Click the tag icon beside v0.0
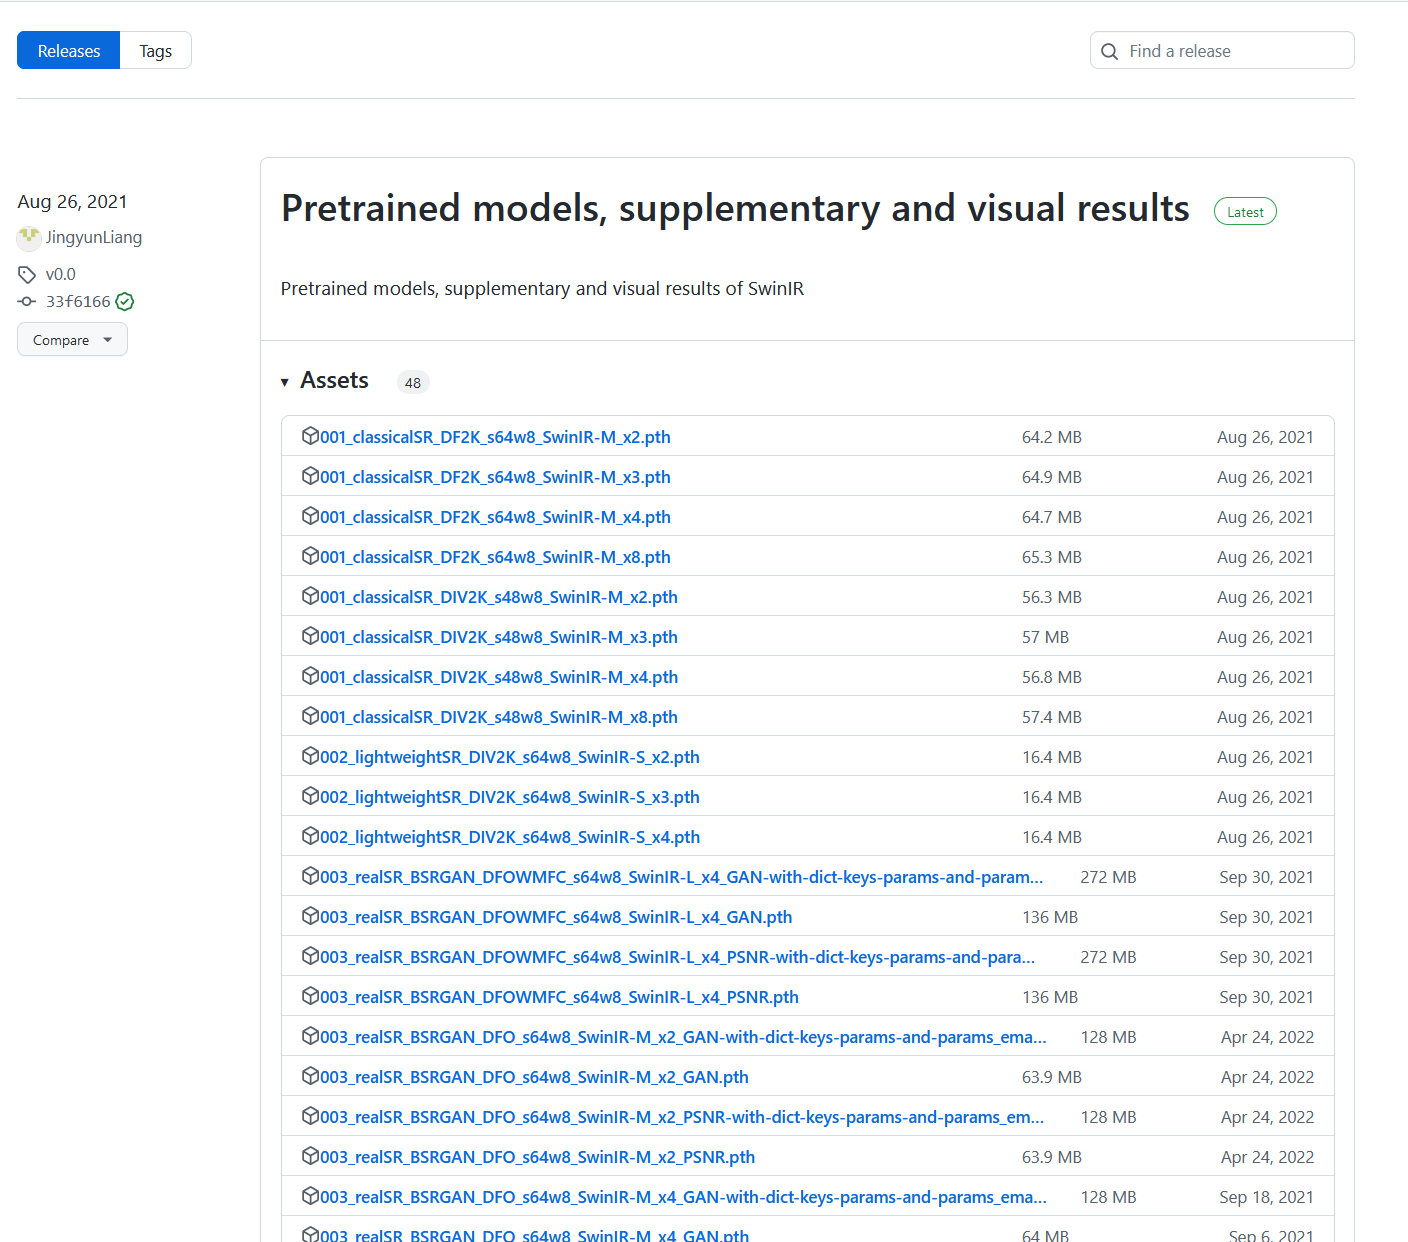The width and height of the screenshot is (1408, 1242). 27,274
